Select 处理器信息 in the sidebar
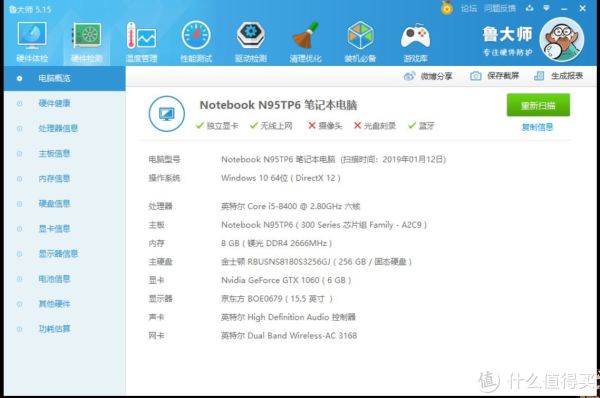 click(x=58, y=128)
